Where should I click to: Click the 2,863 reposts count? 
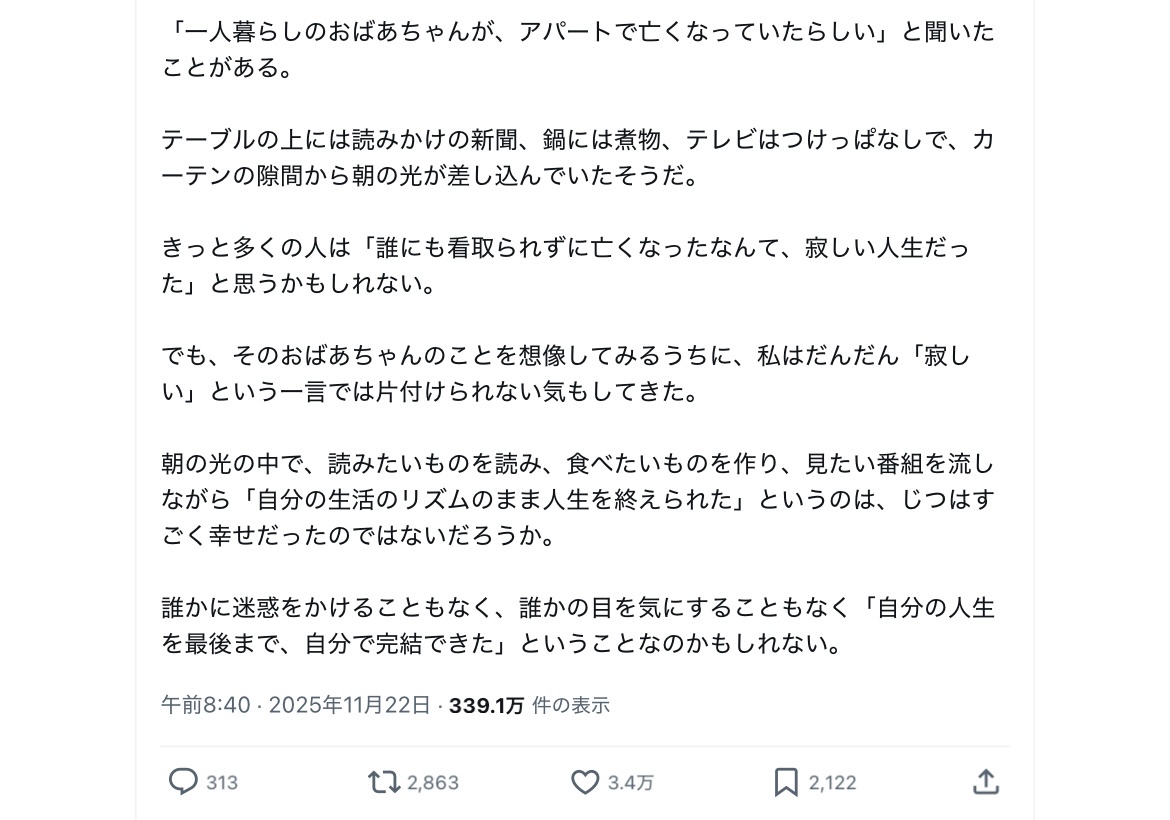(433, 783)
